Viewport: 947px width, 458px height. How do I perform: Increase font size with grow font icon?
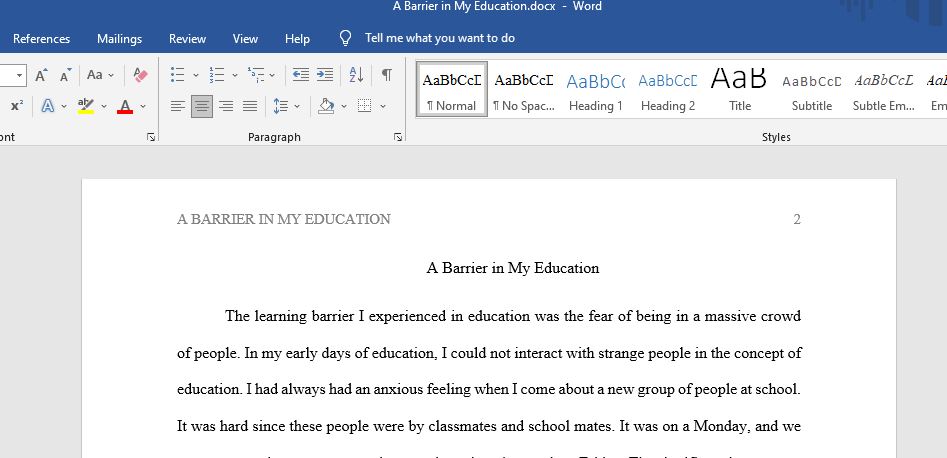[40, 75]
